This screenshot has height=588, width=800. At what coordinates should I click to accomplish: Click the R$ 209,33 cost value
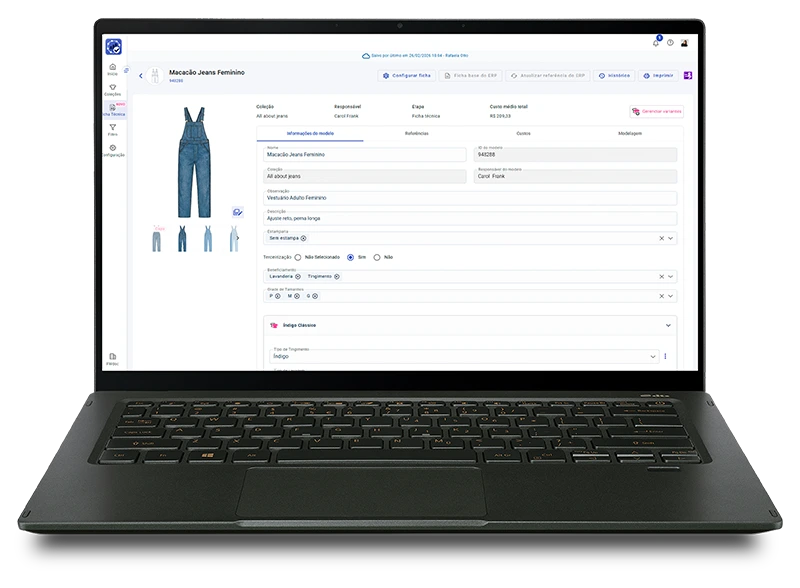(x=500, y=116)
